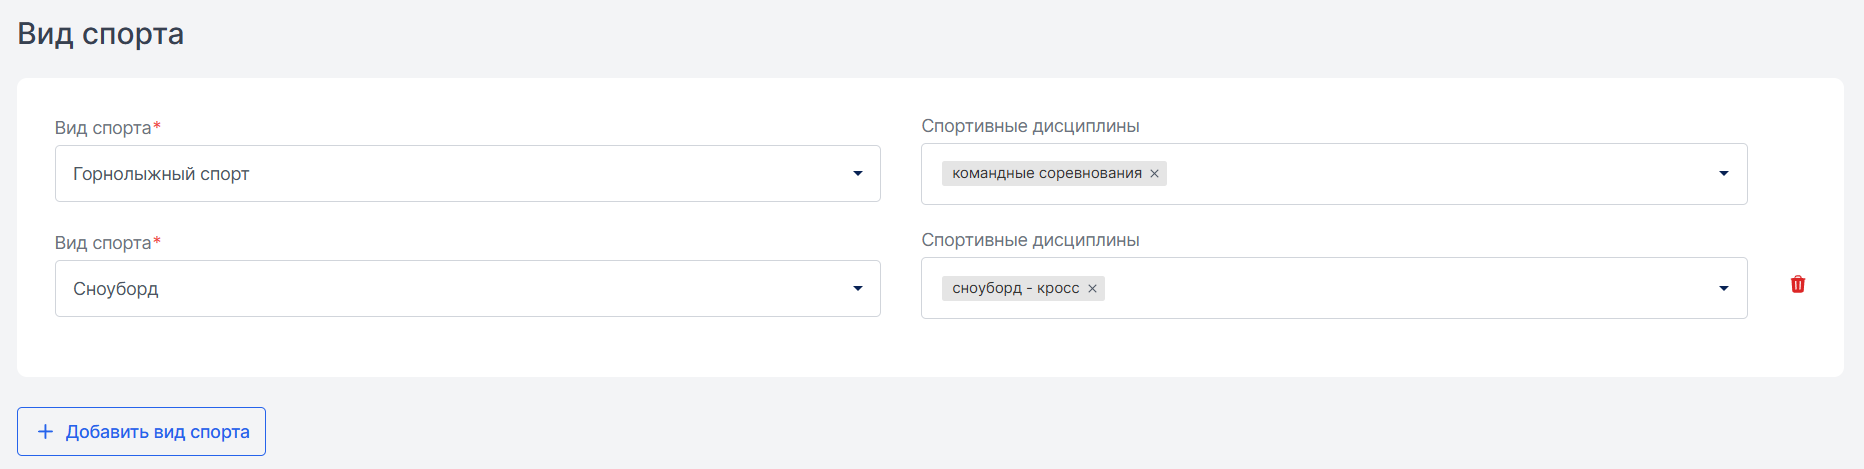Click the plus icon in Добавить вид спорта

pos(45,431)
